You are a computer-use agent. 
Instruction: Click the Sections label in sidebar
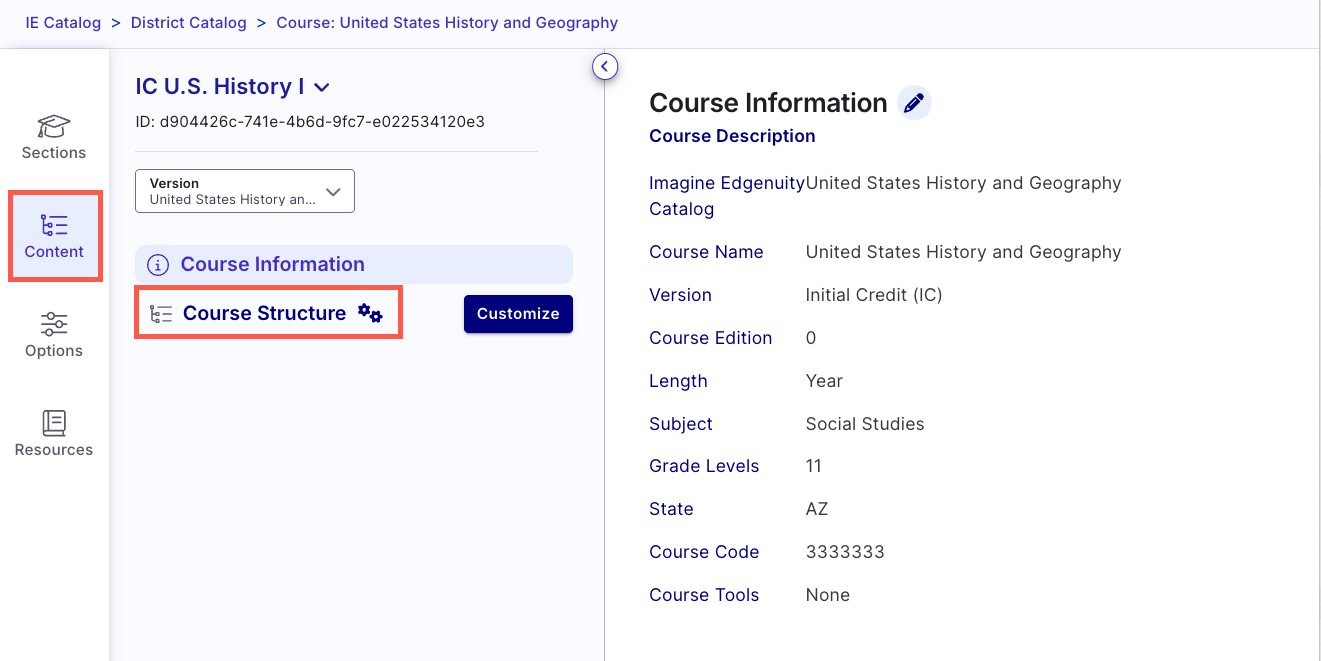(x=54, y=153)
